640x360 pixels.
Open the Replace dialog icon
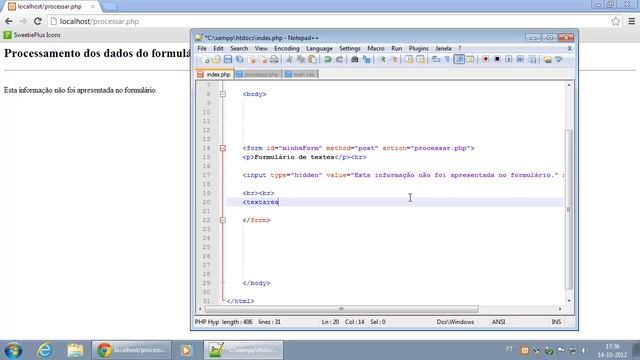click(x=366, y=60)
